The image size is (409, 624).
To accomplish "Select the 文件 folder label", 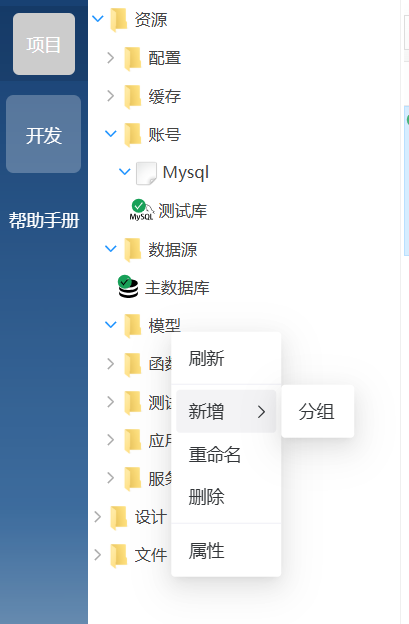I will click(x=151, y=555).
